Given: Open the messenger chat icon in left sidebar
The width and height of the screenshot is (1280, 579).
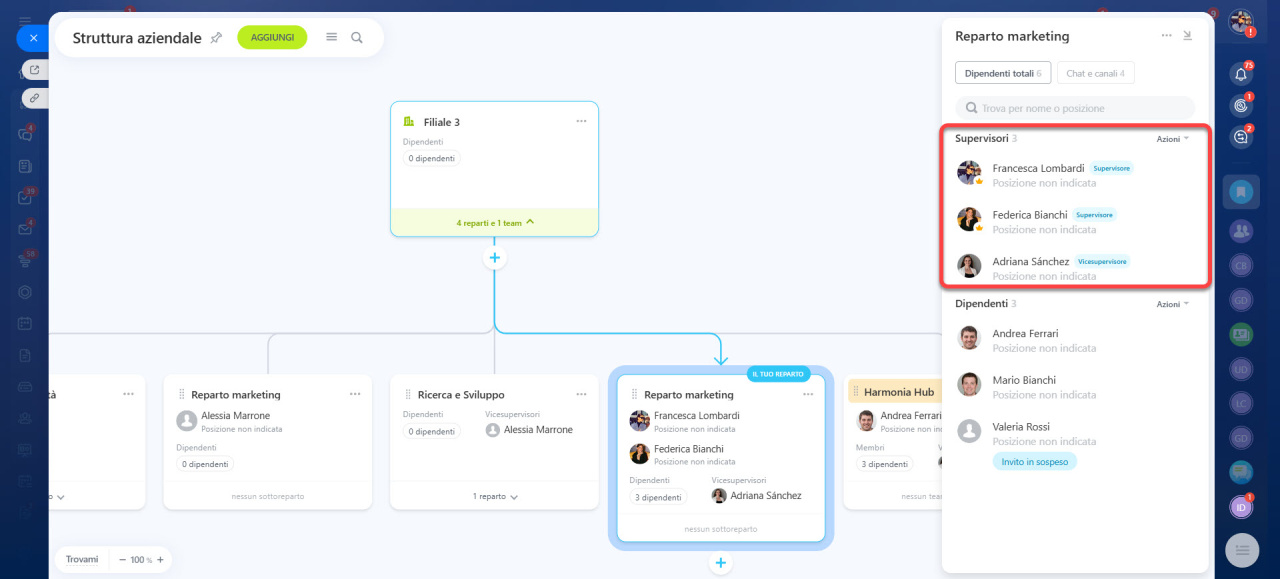Looking at the screenshot, I should click(25, 134).
